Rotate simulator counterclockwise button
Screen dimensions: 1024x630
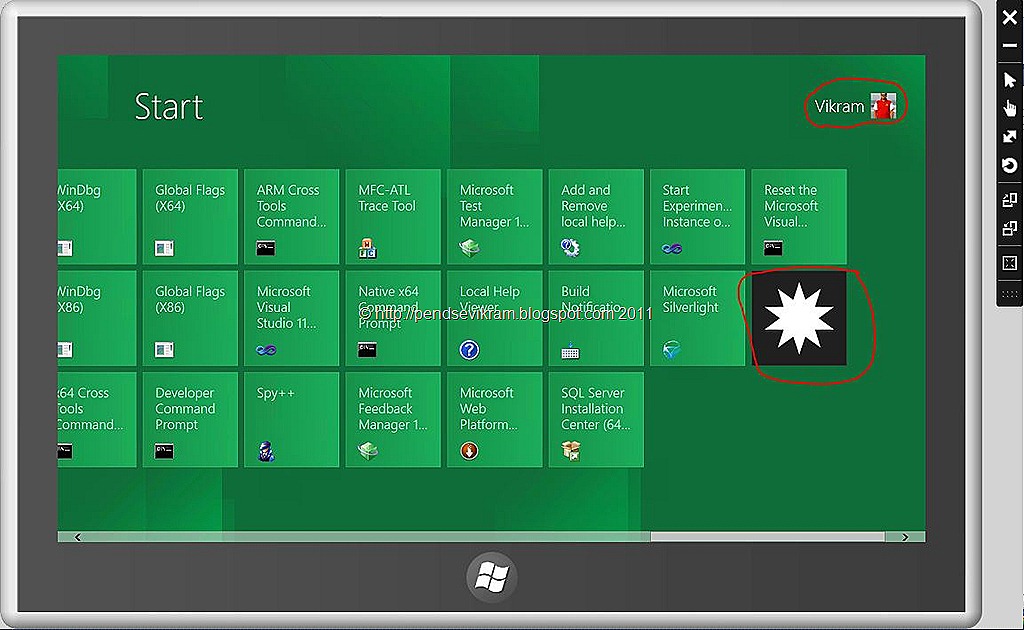click(1010, 228)
